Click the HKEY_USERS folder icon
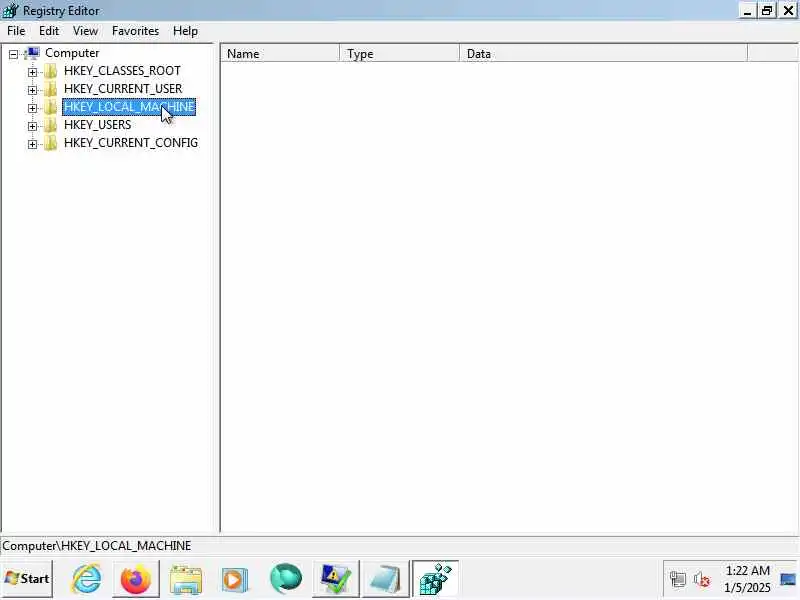The image size is (800, 600). [51, 125]
